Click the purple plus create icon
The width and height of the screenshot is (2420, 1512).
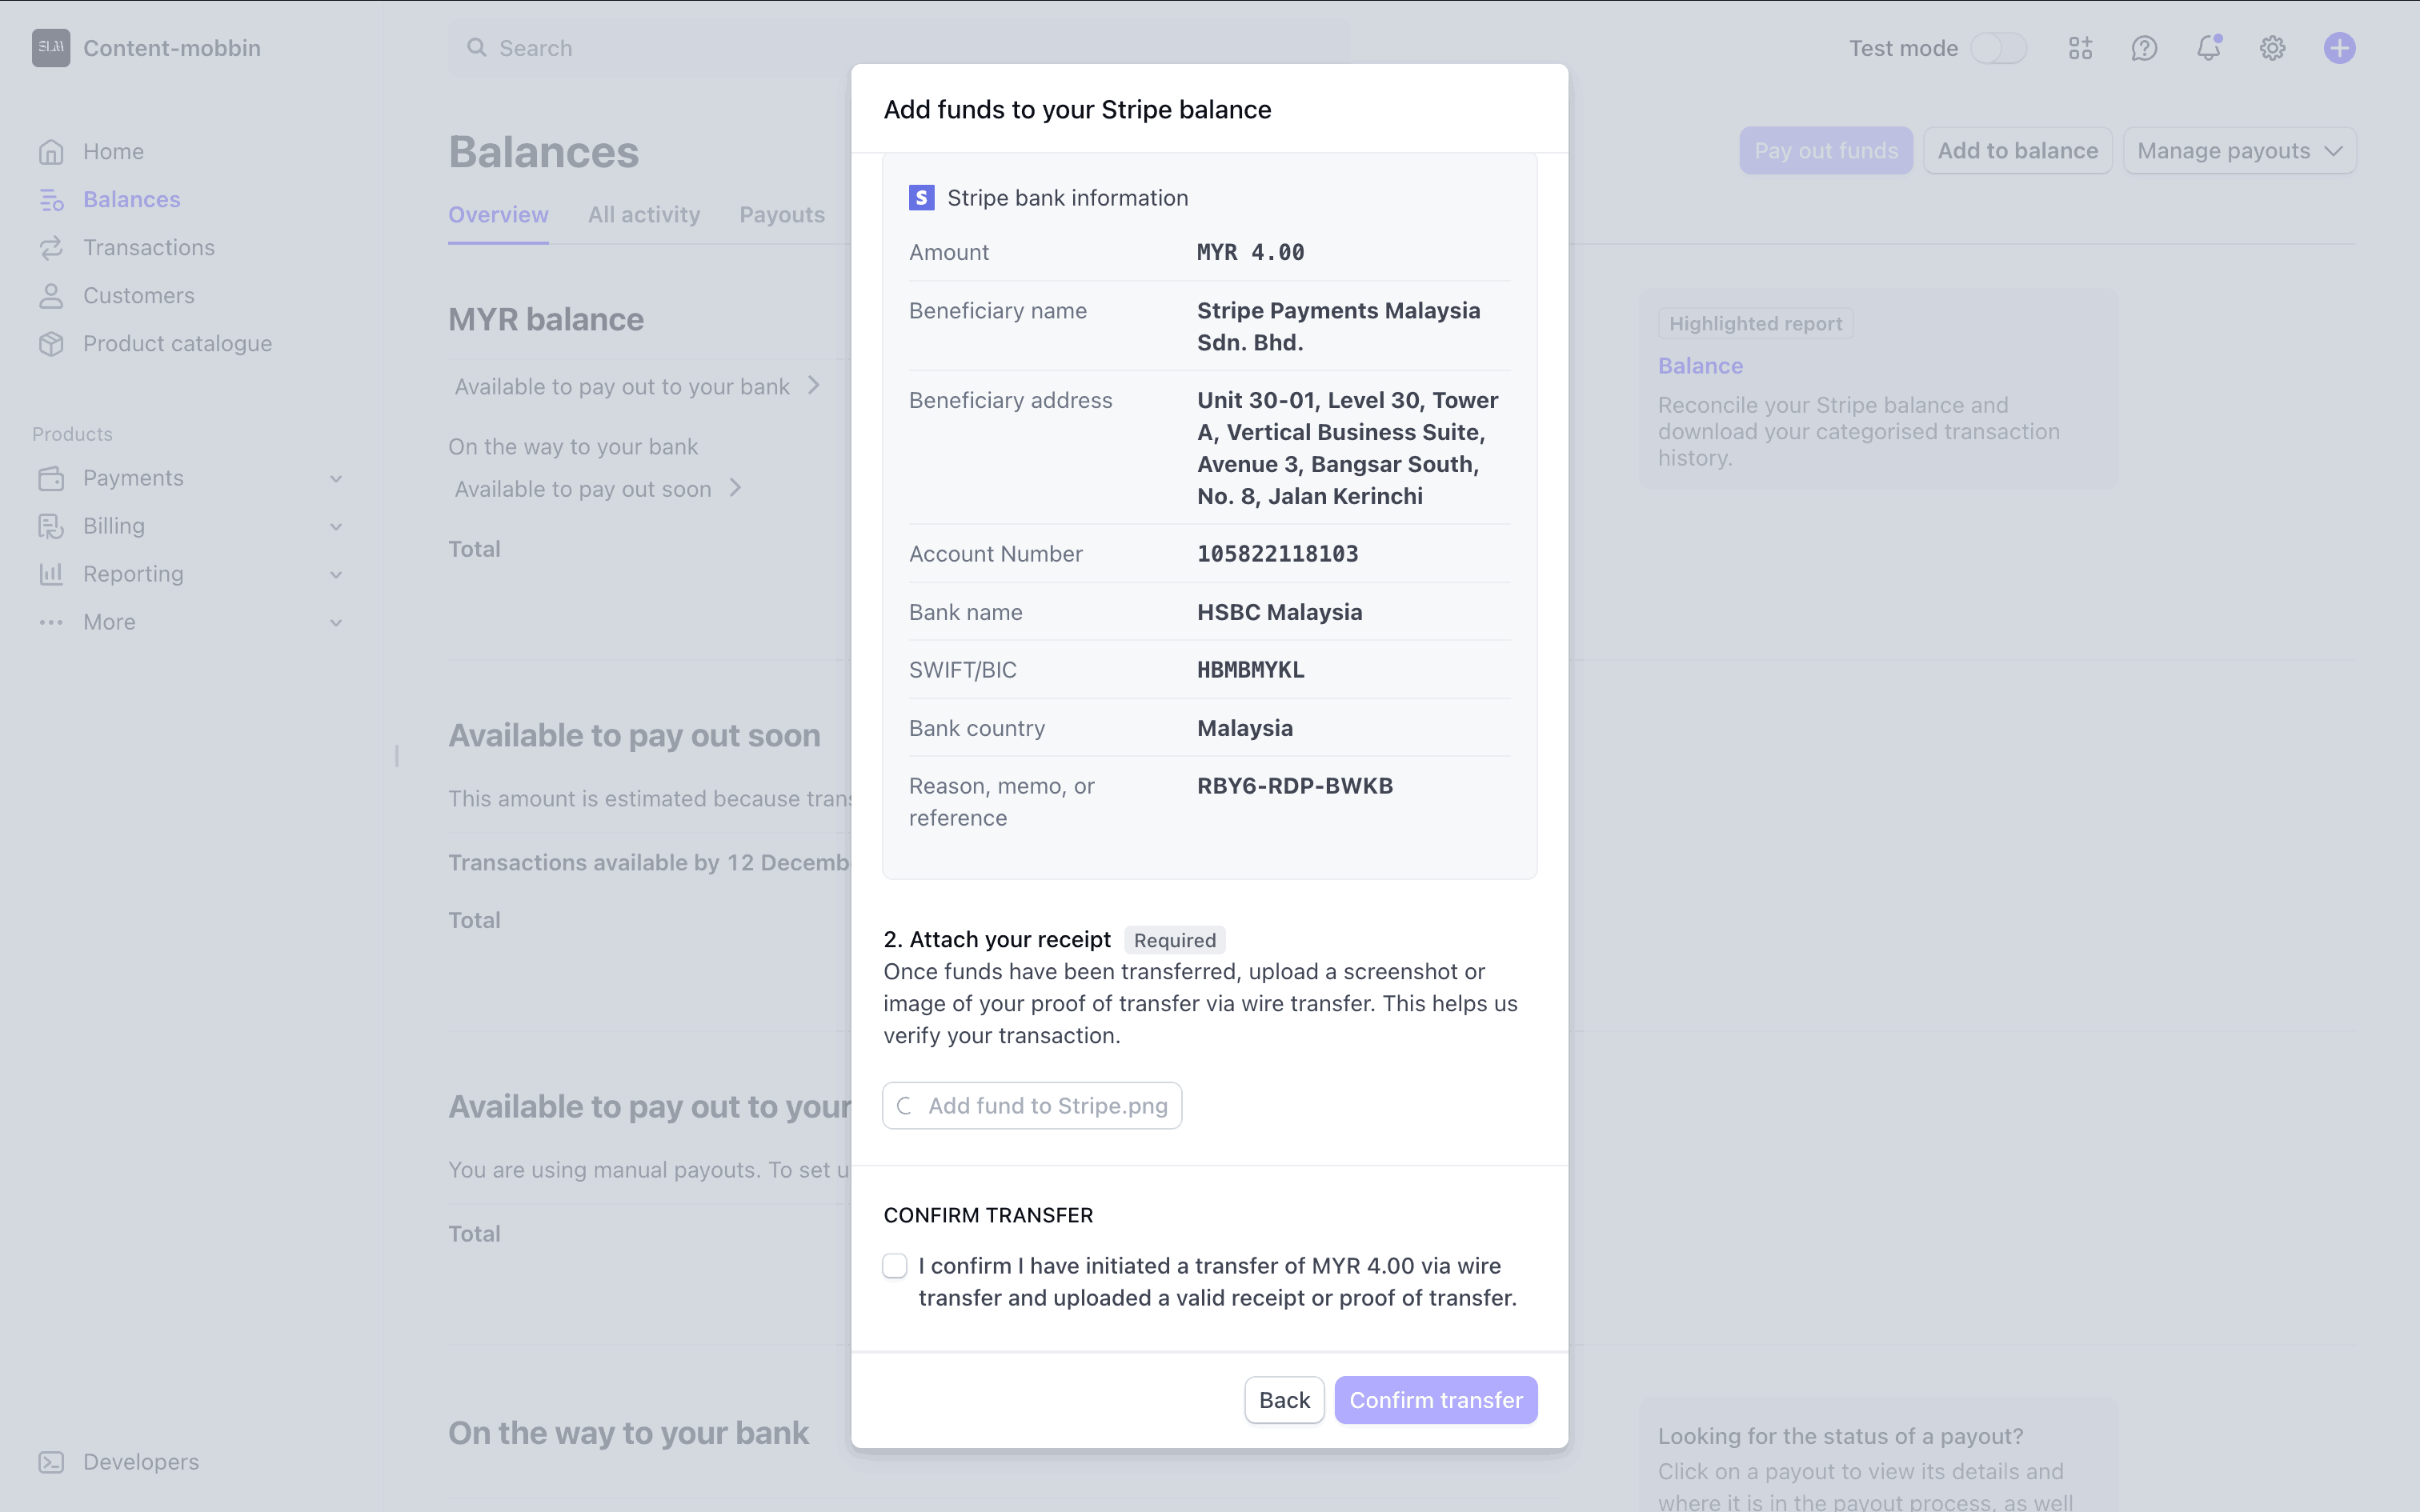(2339, 48)
